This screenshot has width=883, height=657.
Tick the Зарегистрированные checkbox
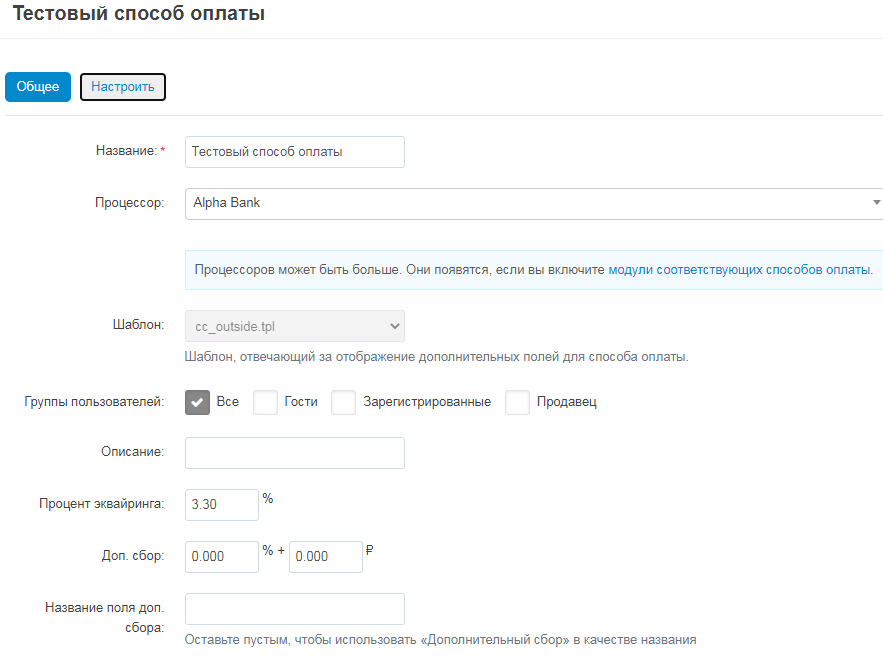344,402
